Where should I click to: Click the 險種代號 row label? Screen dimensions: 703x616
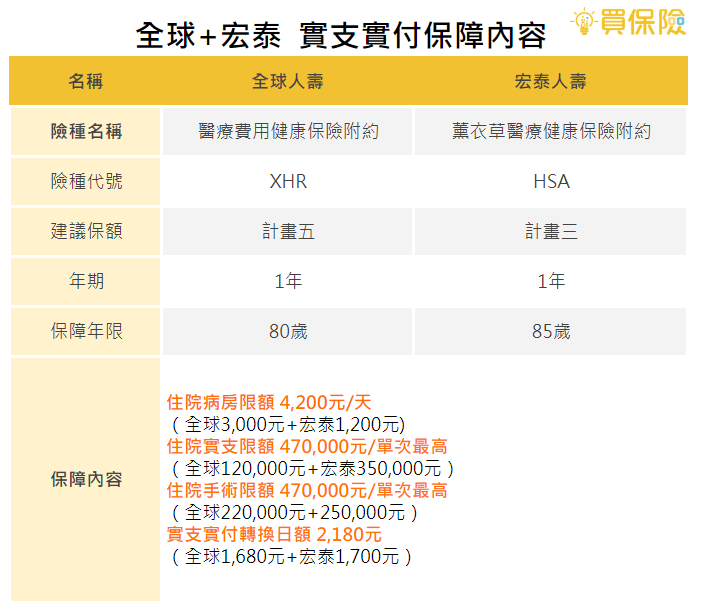point(85,182)
